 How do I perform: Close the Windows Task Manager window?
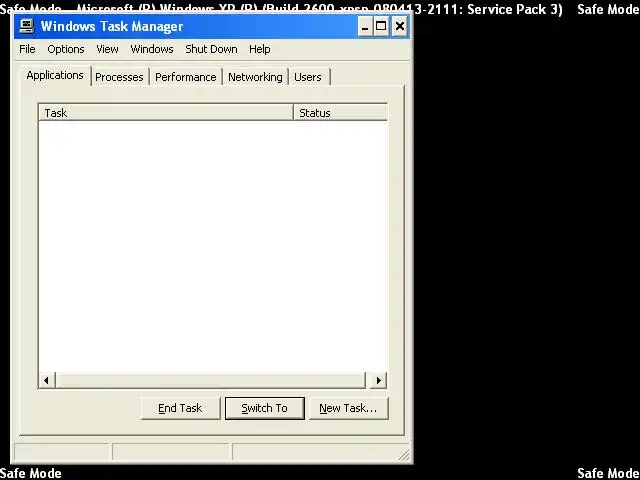tap(400, 27)
